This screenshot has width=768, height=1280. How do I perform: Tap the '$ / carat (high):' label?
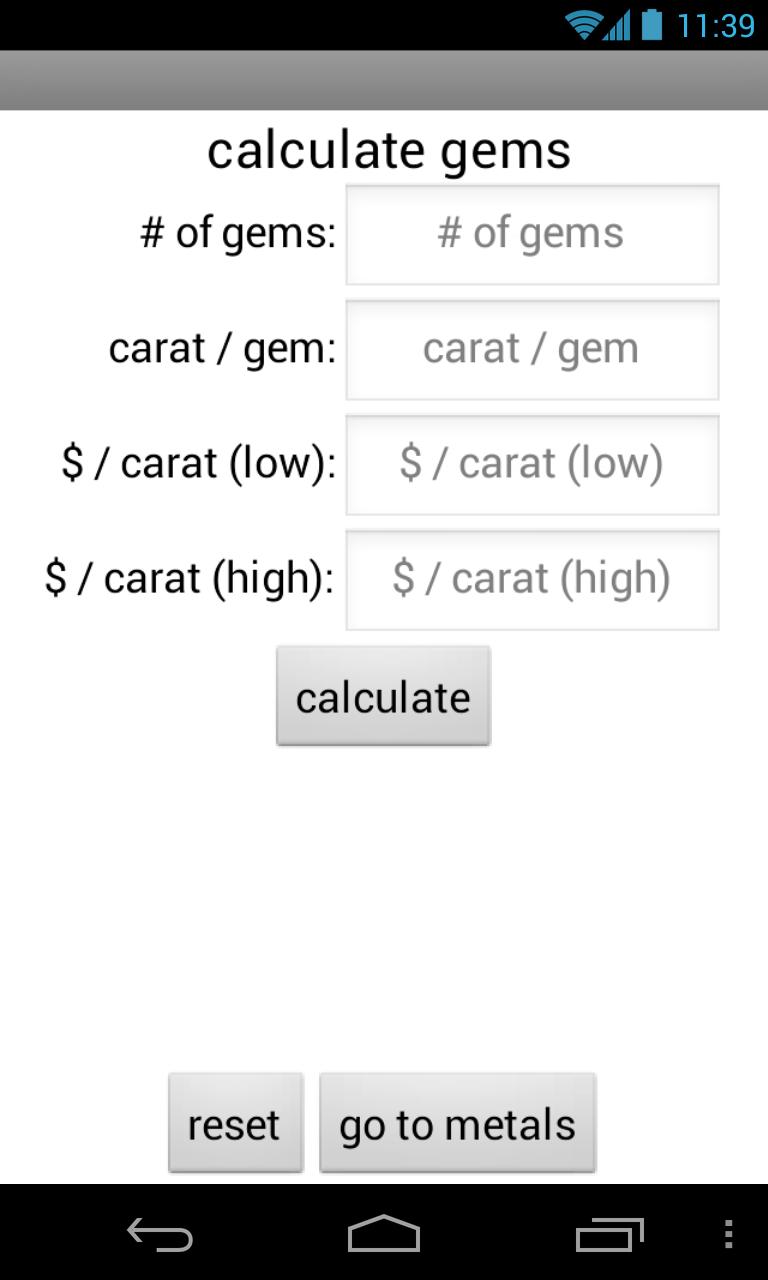click(x=190, y=579)
